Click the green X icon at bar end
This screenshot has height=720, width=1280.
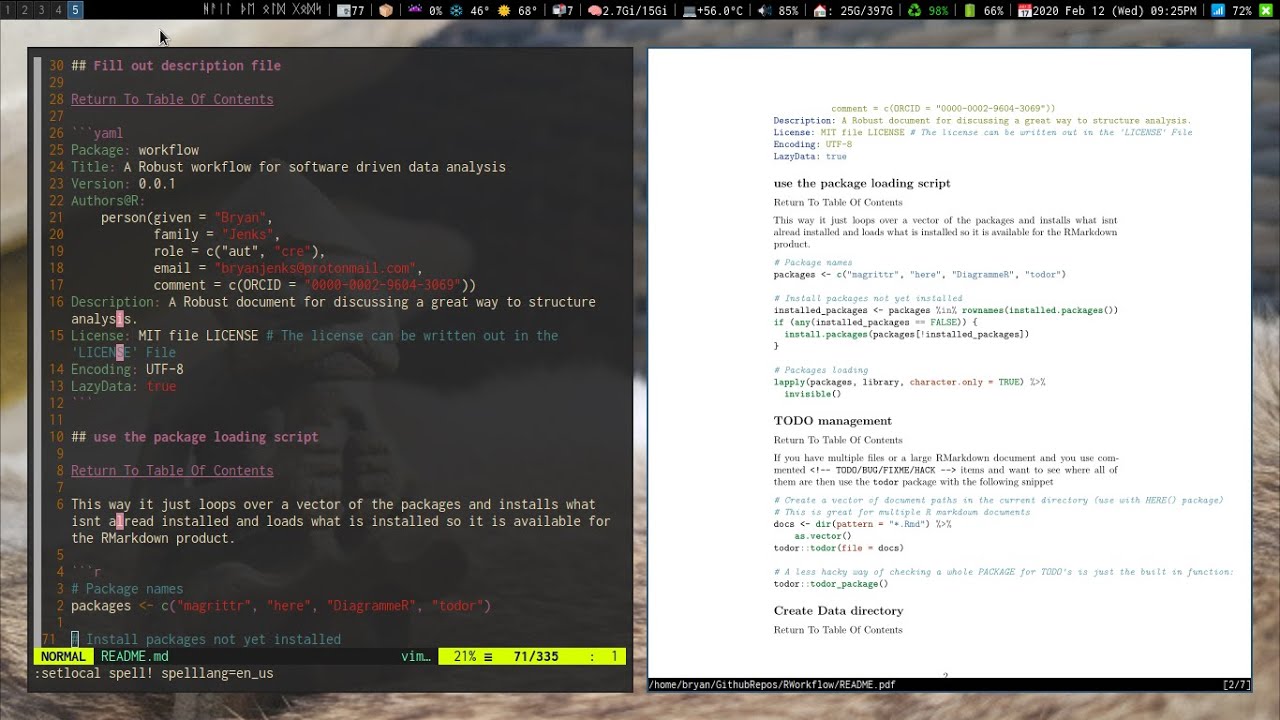pyautogui.click(x=1266, y=10)
